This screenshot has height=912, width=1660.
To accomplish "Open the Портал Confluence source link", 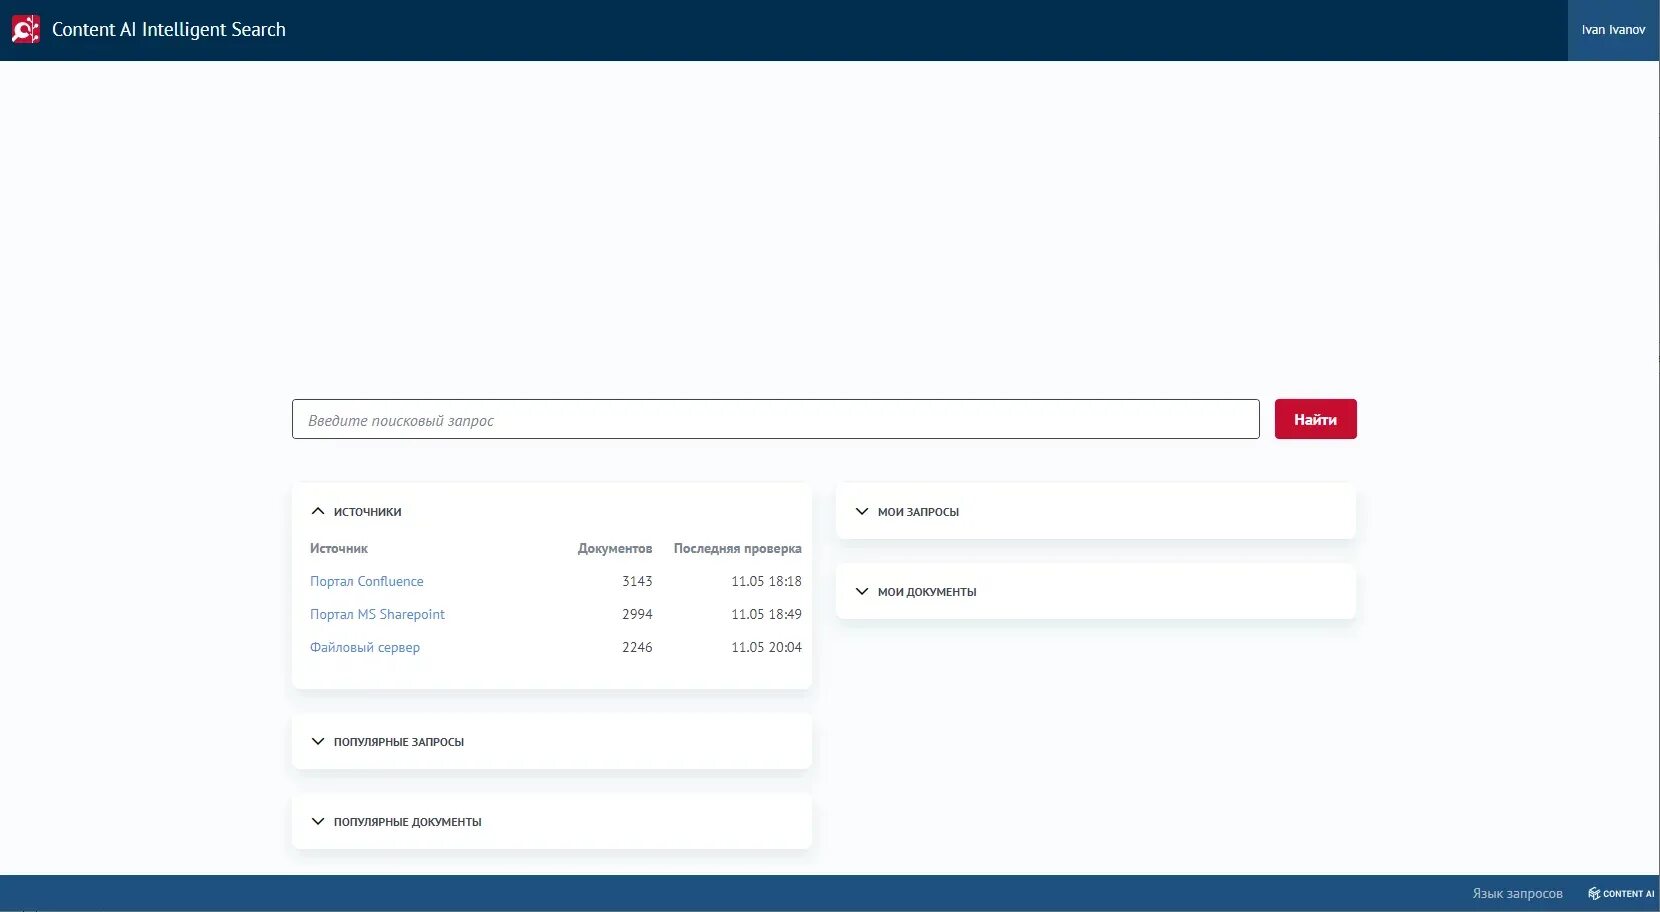I will click(x=366, y=581).
